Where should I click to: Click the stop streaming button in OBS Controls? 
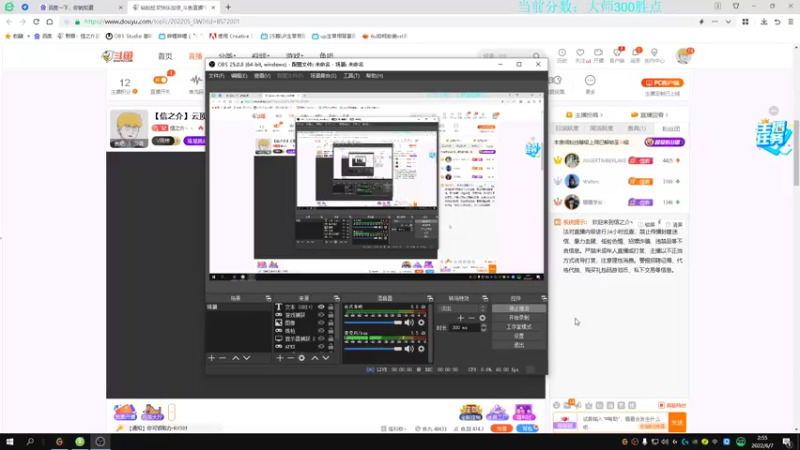click(x=519, y=309)
